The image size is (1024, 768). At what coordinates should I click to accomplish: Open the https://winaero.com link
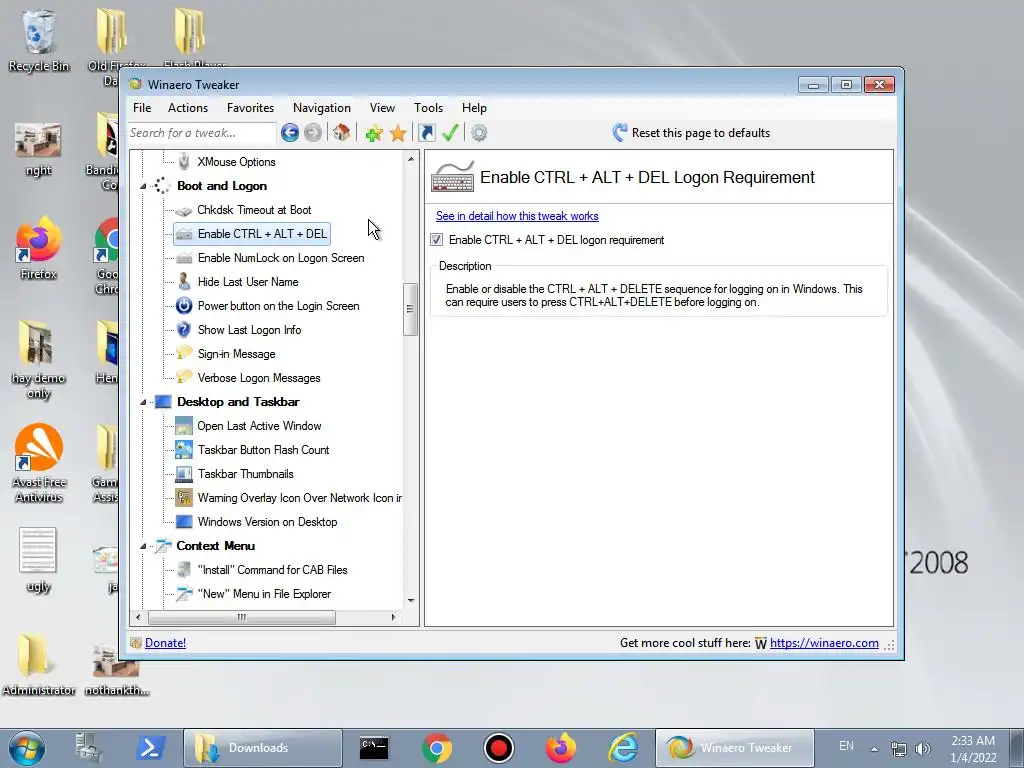(824, 643)
